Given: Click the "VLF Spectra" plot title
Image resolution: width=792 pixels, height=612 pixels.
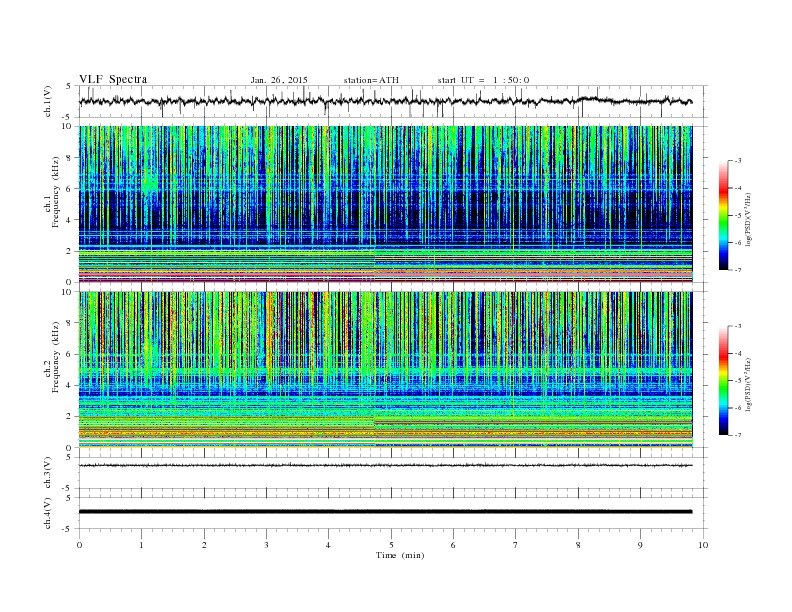Looking at the screenshot, I should (113, 79).
